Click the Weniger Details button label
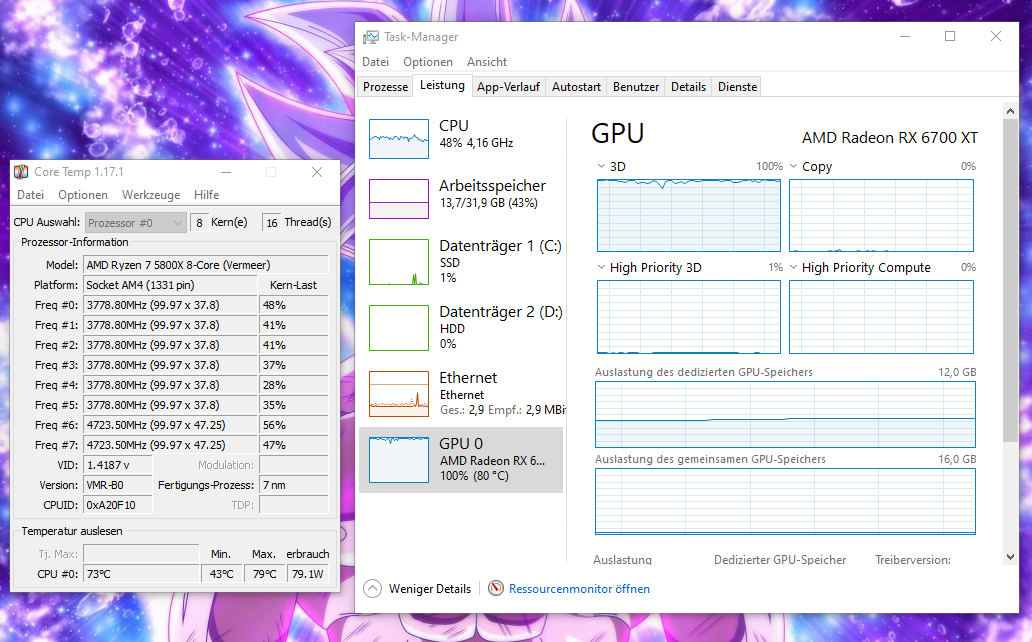The height and width of the screenshot is (642, 1032). pos(430,589)
